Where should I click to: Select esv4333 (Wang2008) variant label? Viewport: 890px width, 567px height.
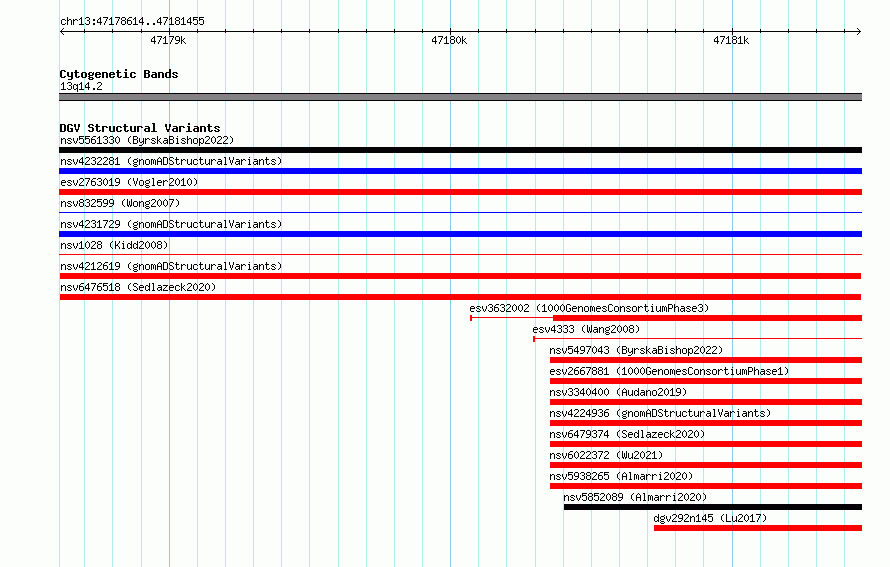[586, 329]
